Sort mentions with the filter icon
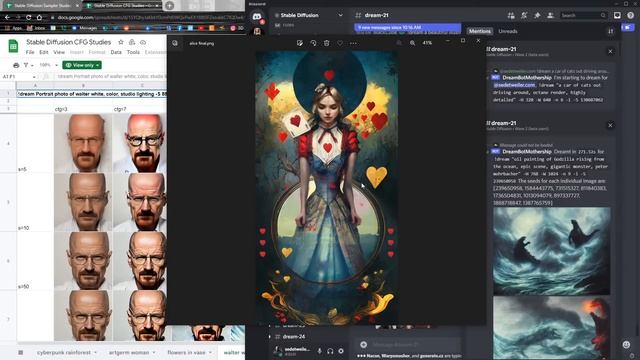640x360 pixels. coord(611,31)
